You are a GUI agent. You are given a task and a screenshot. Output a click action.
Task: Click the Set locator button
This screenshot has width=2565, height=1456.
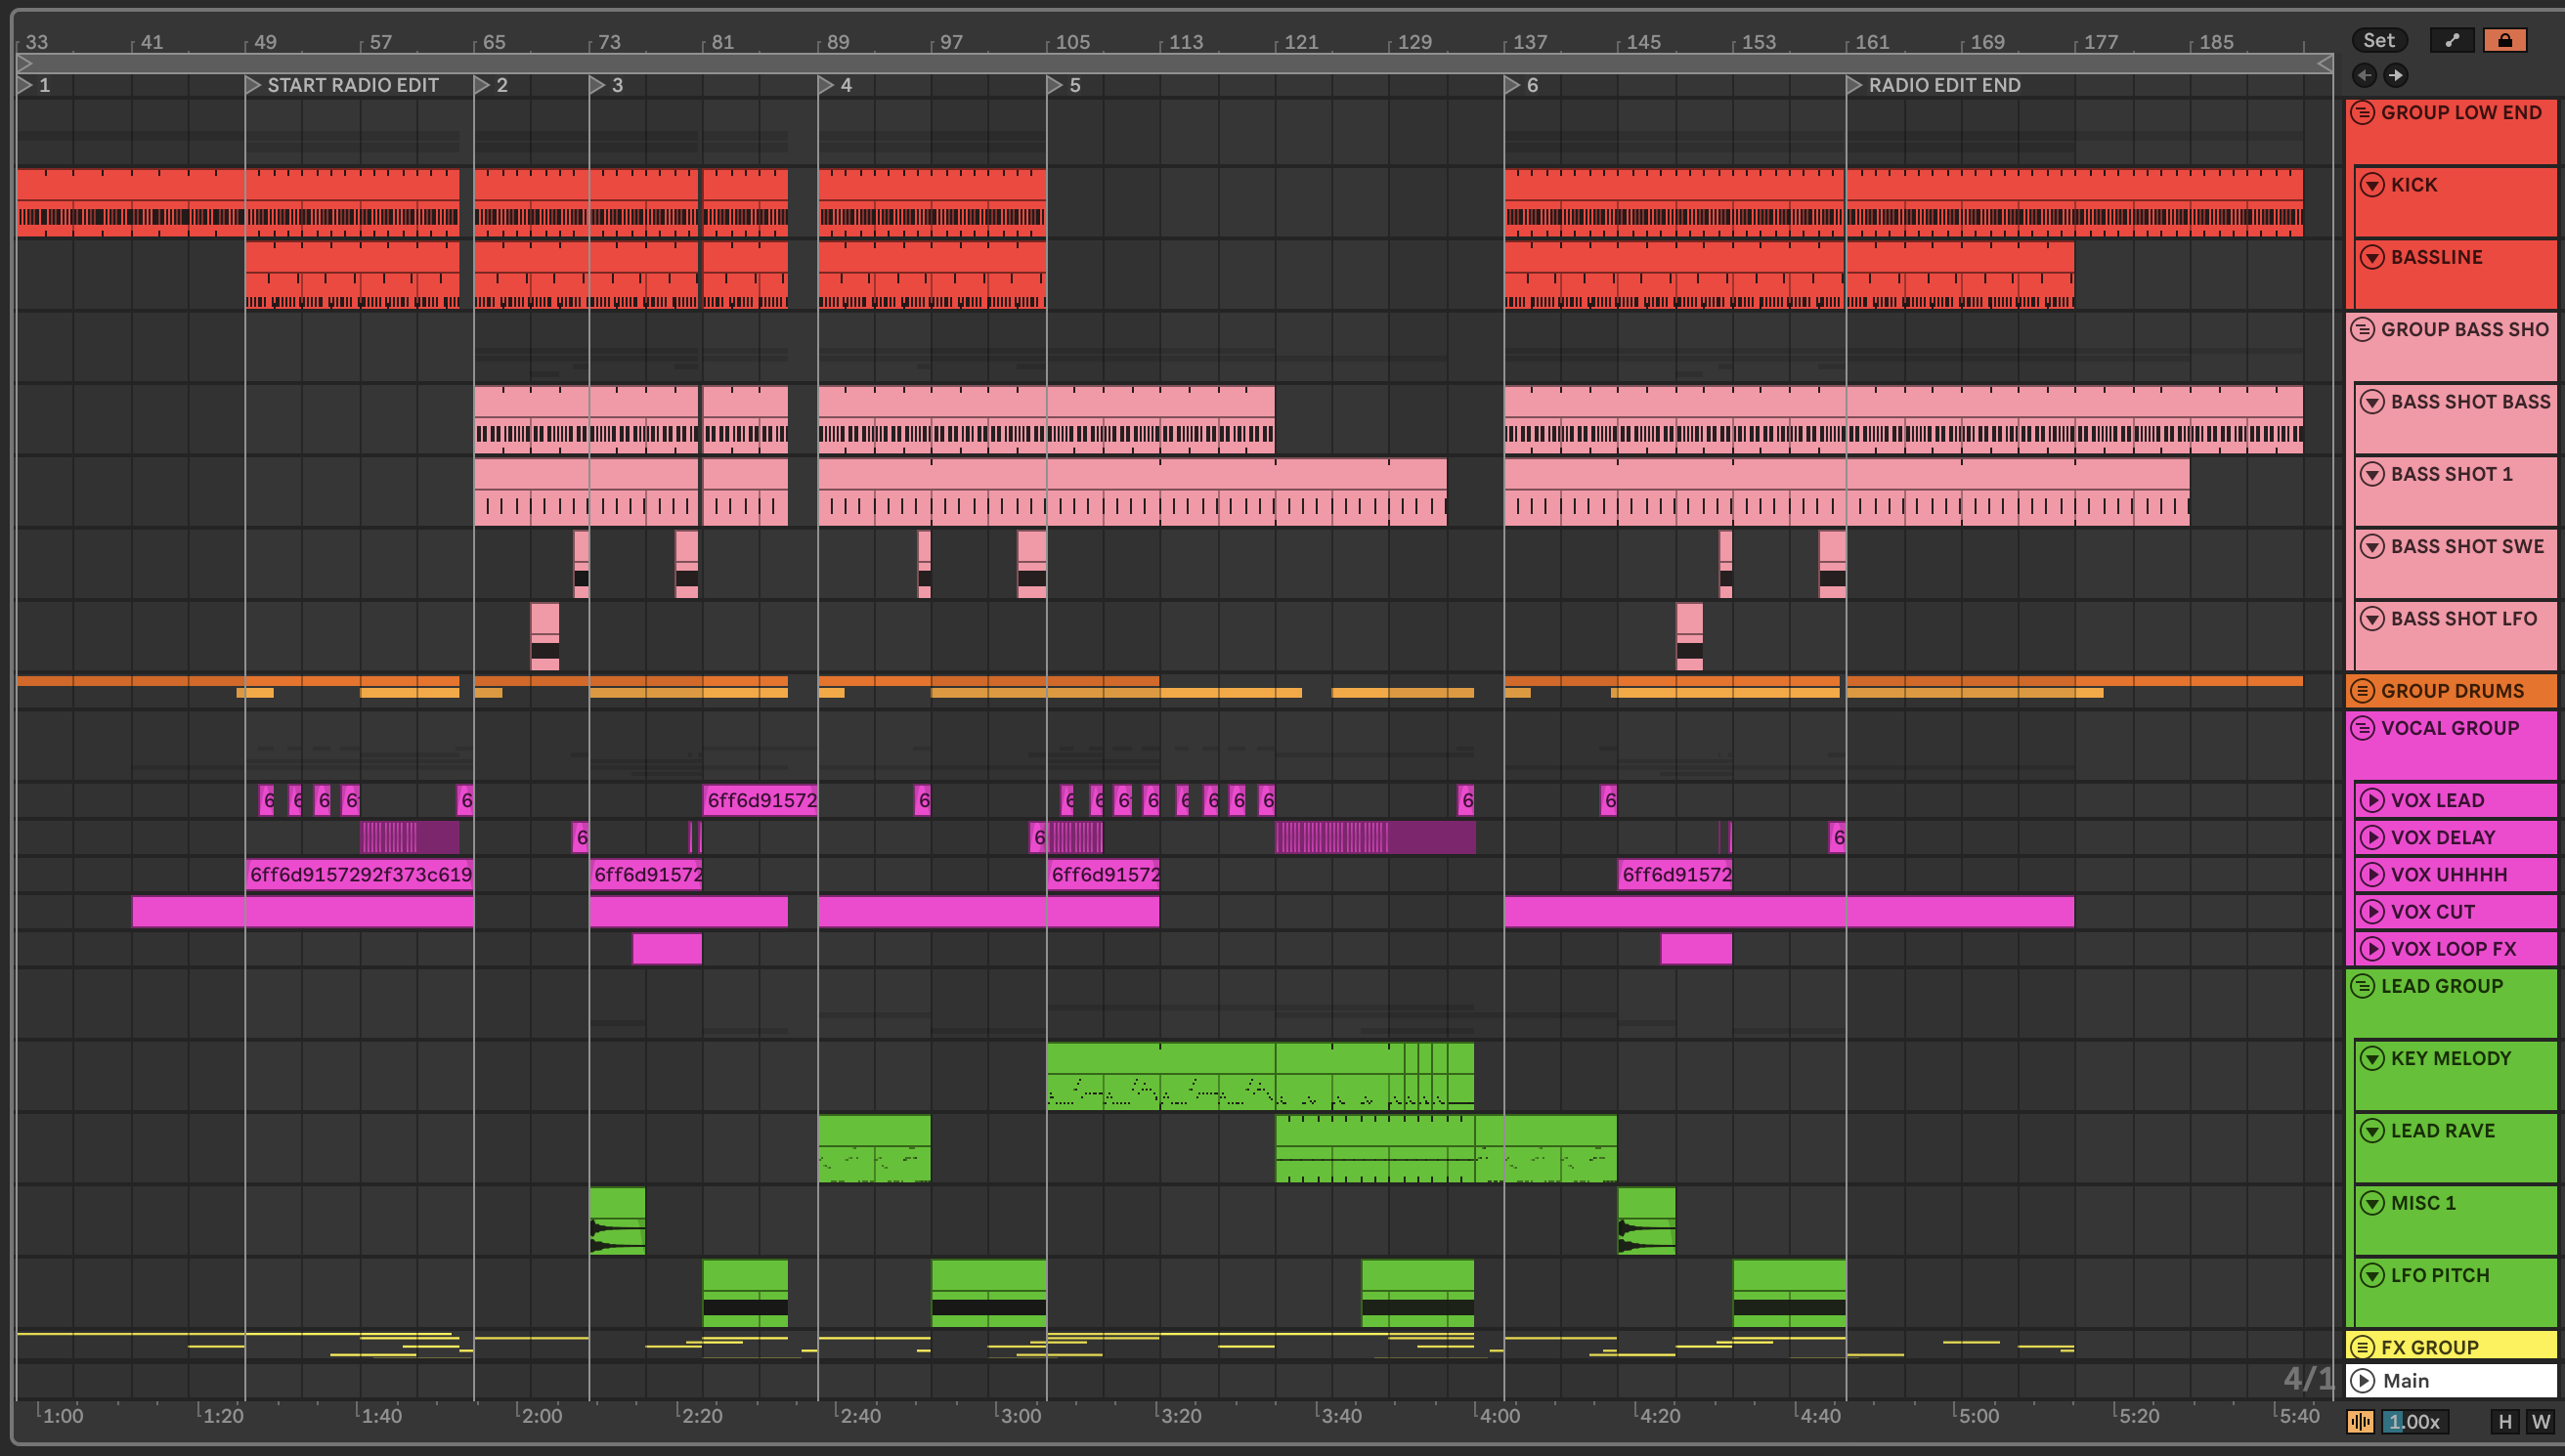click(2379, 40)
